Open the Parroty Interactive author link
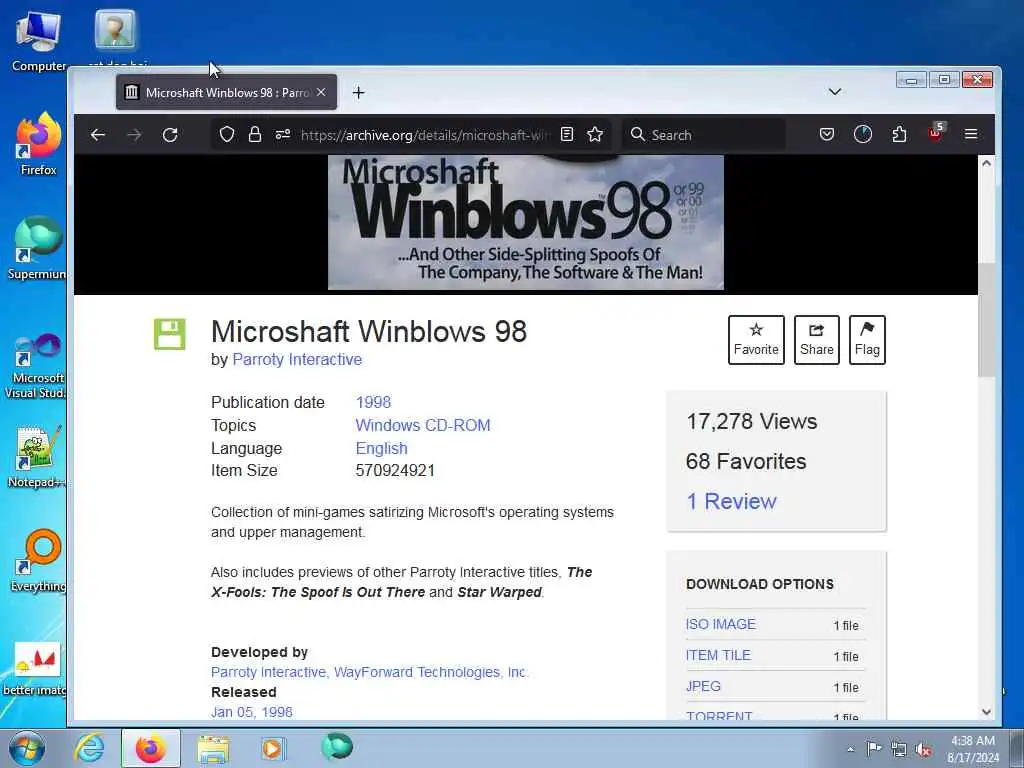 coord(297,360)
